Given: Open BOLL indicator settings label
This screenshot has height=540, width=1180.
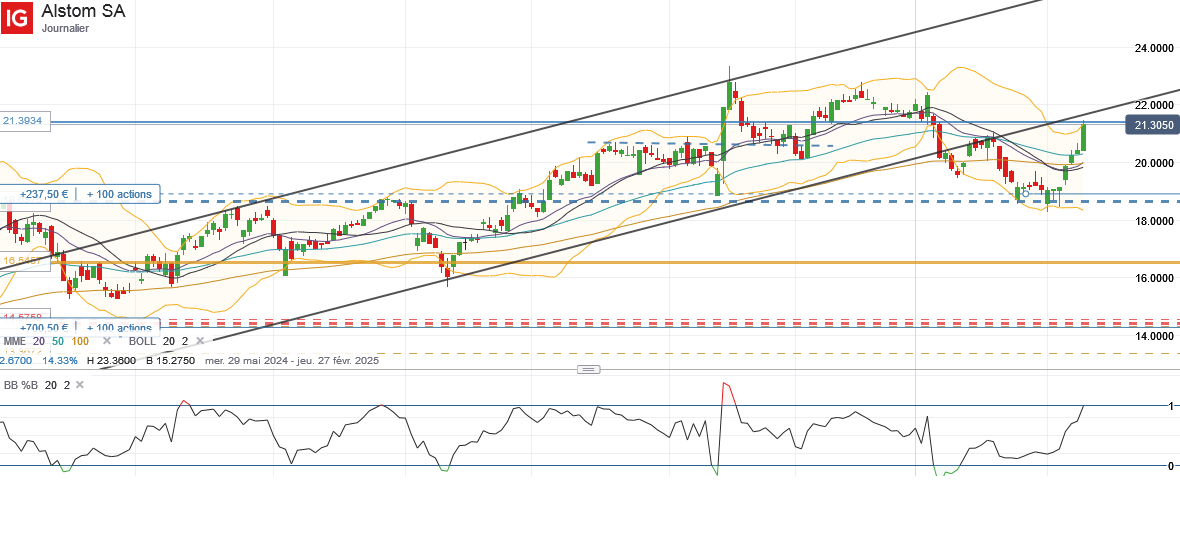Looking at the screenshot, I should tap(142, 341).
